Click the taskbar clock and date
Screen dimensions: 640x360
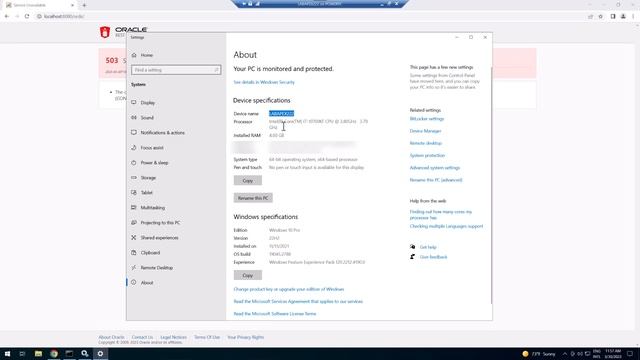pos(612,353)
